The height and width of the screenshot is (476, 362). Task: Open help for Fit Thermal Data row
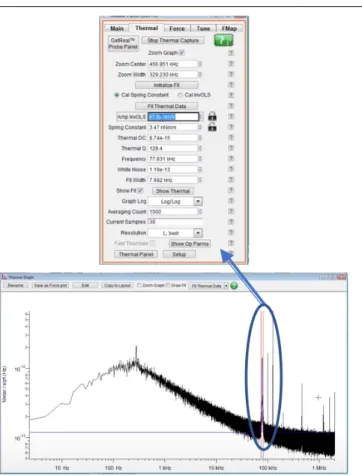(x=231, y=106)
